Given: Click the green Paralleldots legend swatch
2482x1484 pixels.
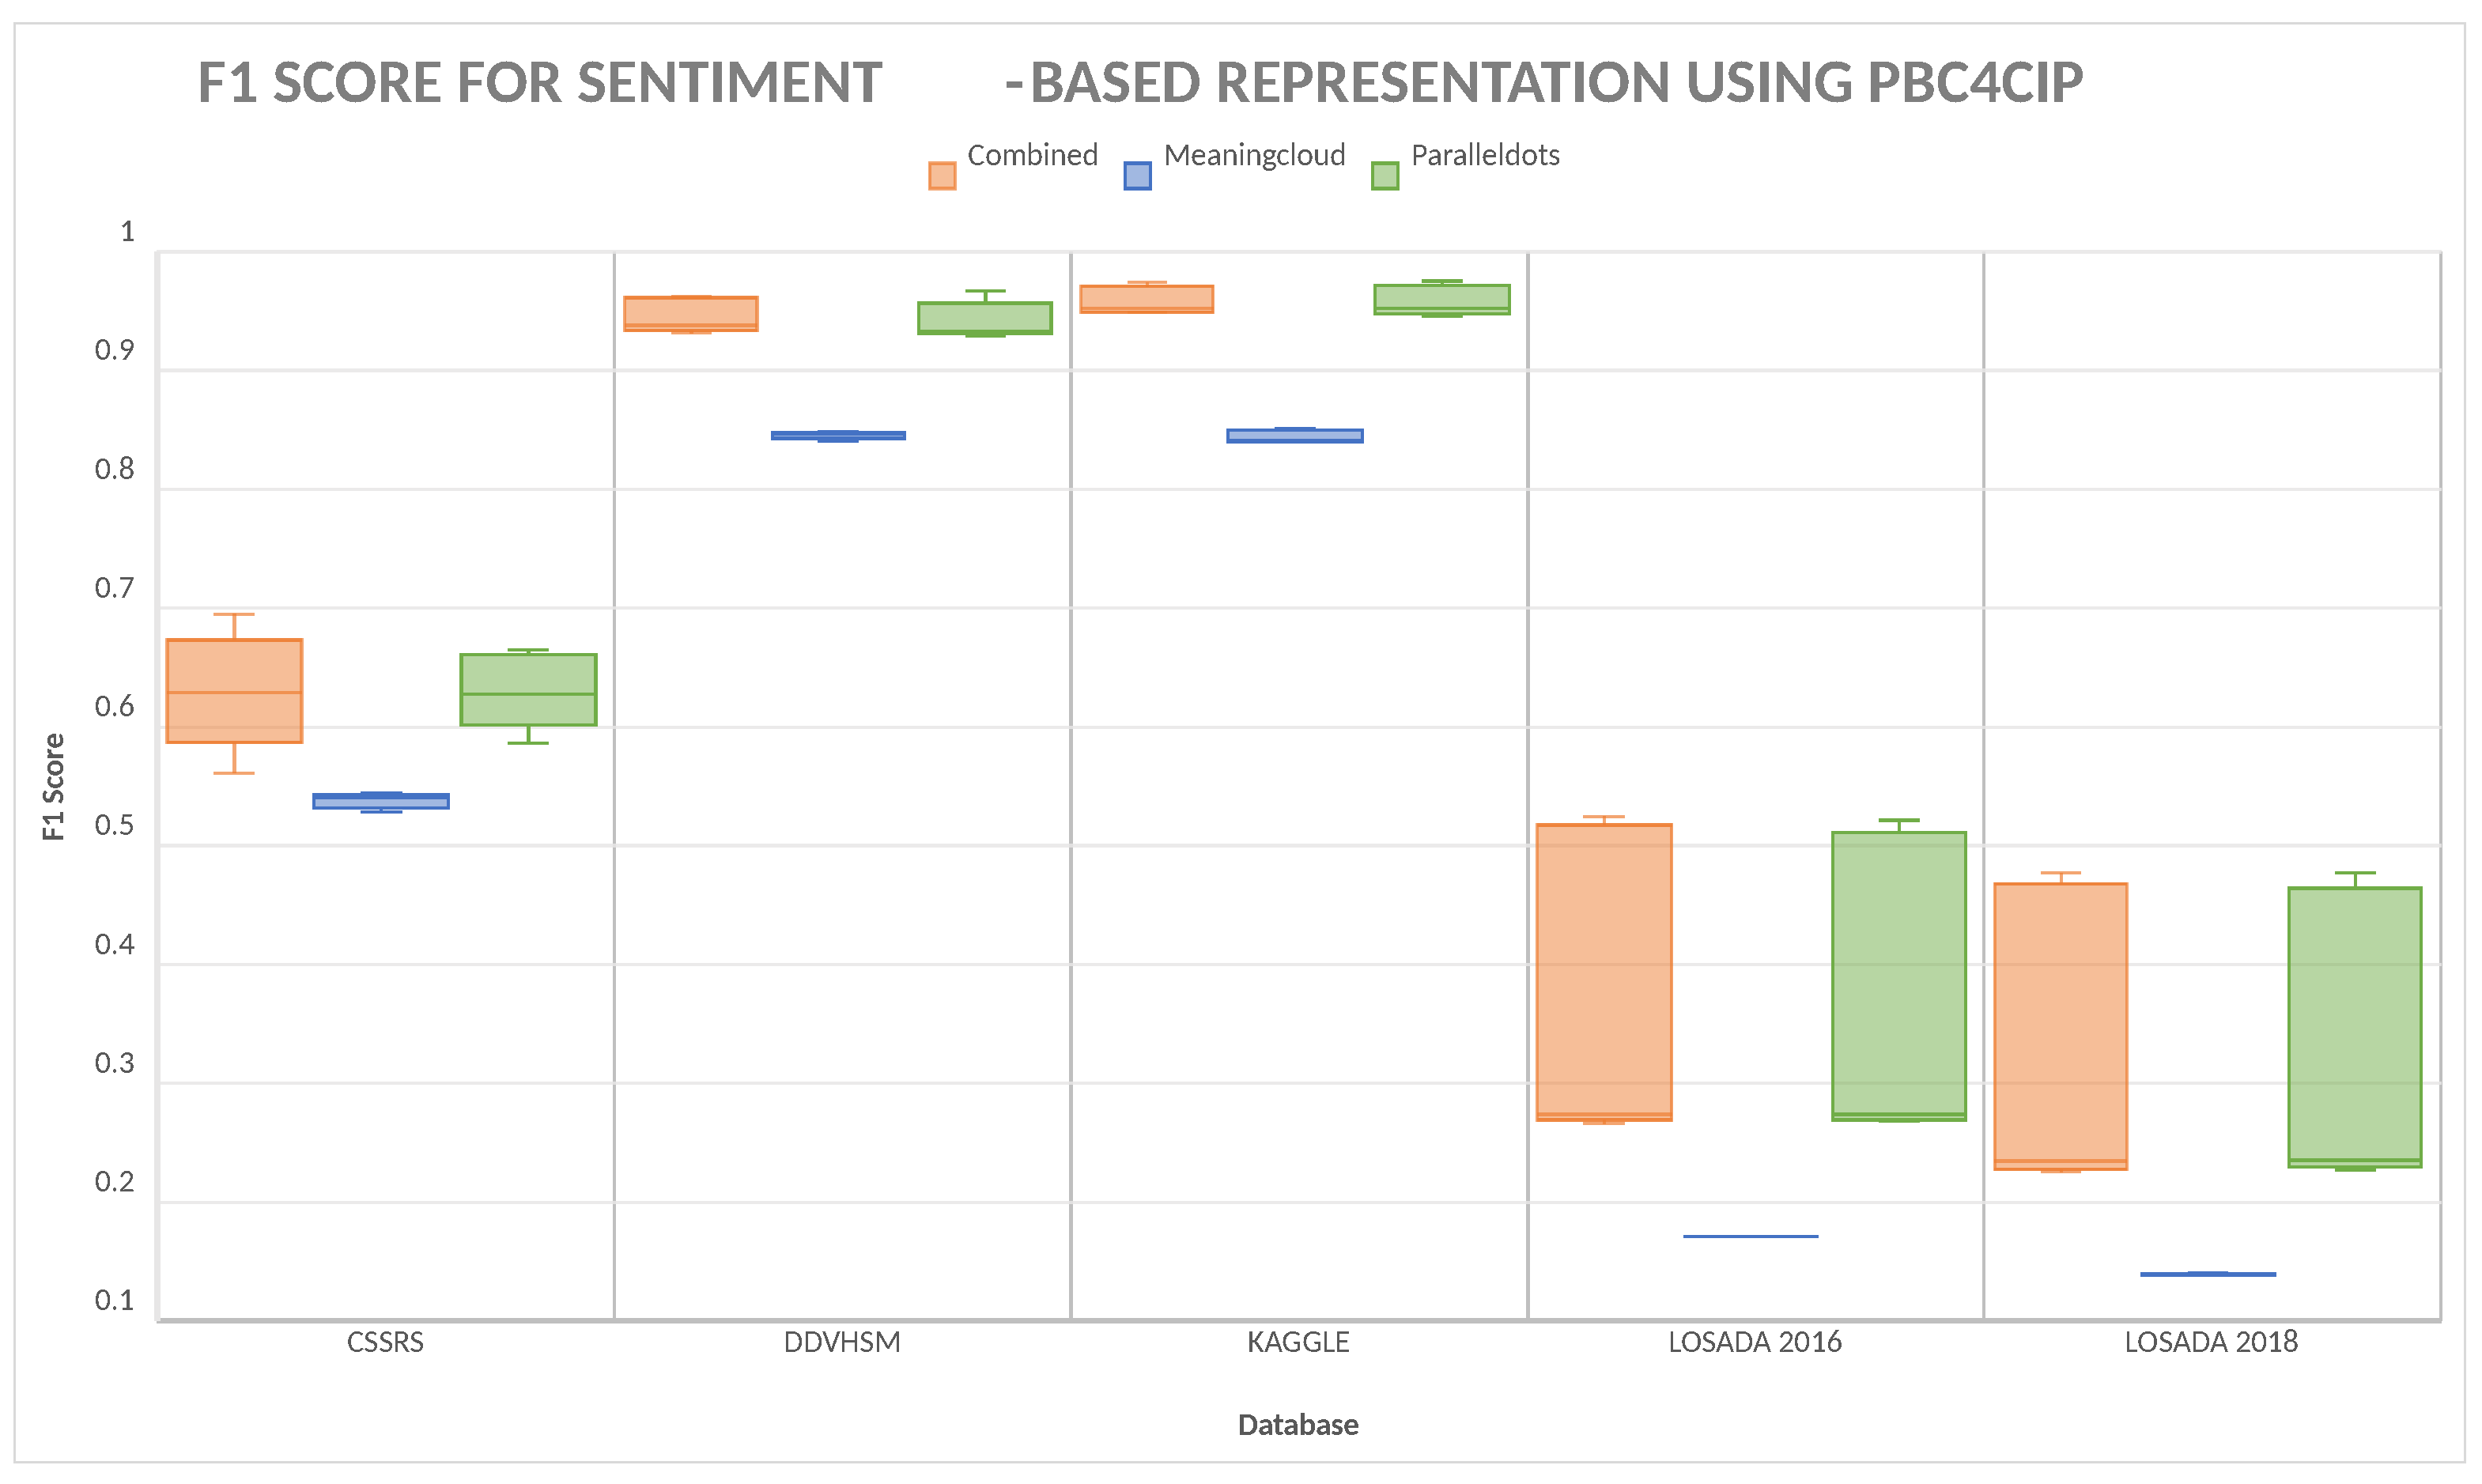Looking at the screenshot, I should 1384,176.
